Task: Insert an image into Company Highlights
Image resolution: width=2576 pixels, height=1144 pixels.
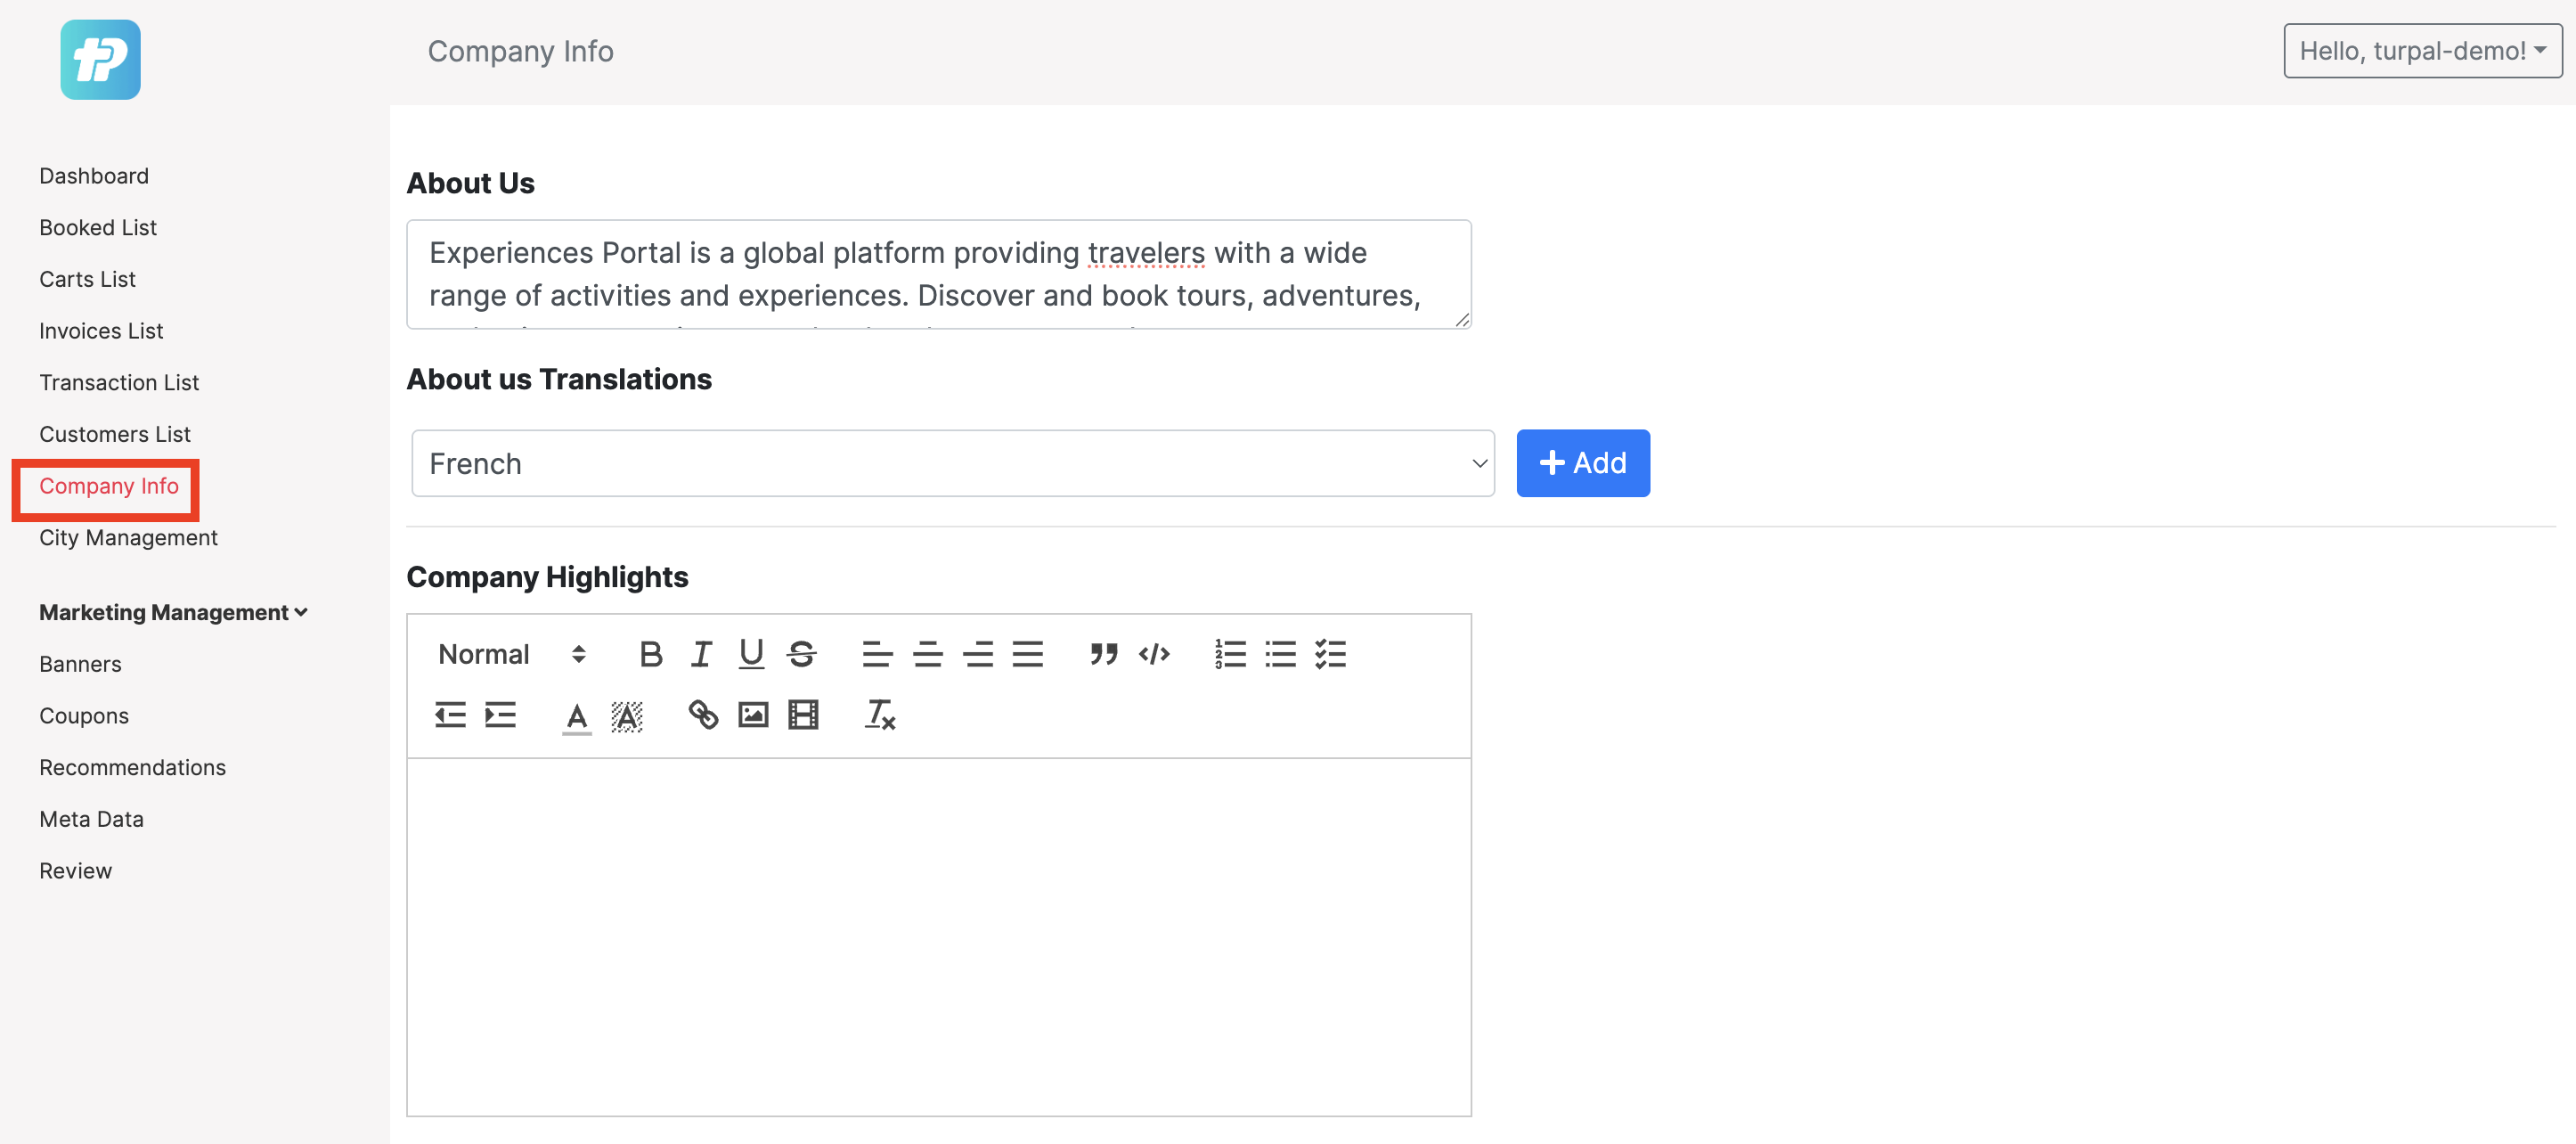Action: point(753,715)
